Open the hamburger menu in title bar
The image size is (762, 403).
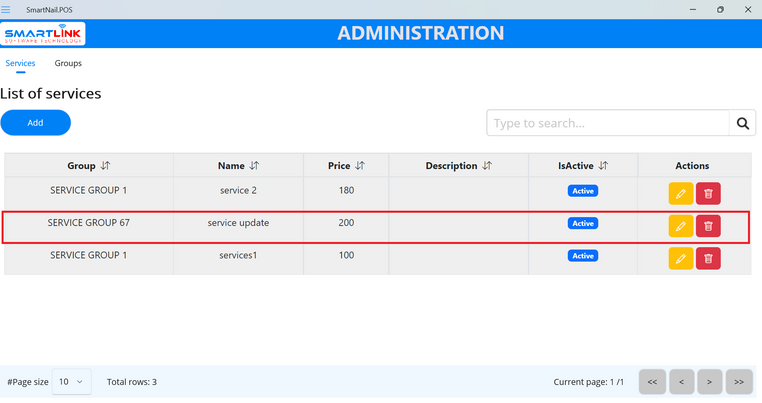coord(6,8)
